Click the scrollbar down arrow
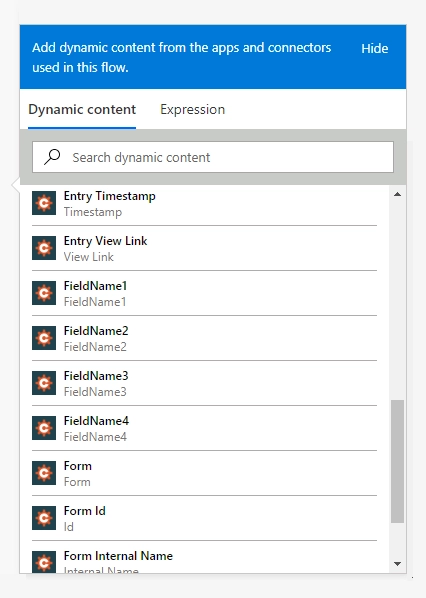 (x=397, y=564)
